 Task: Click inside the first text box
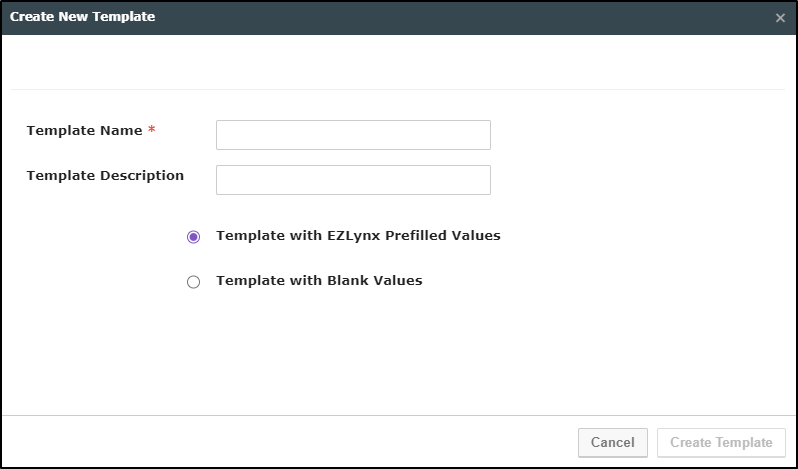[353, 135]
